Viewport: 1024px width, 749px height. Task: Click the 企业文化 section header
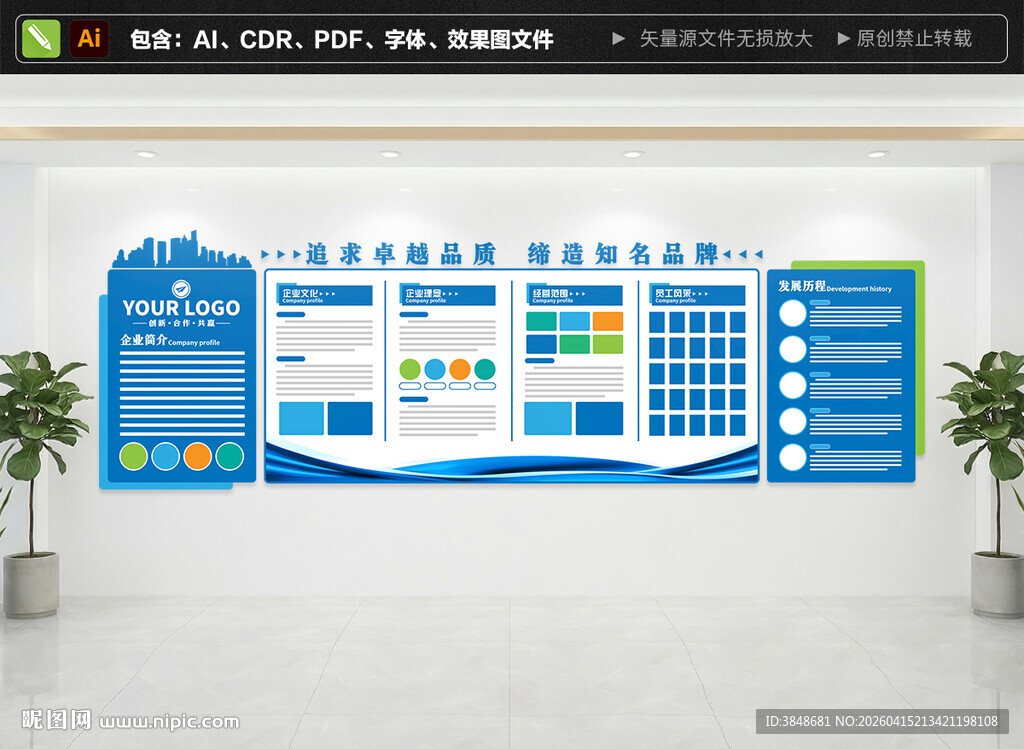click(x=325, y=295)
